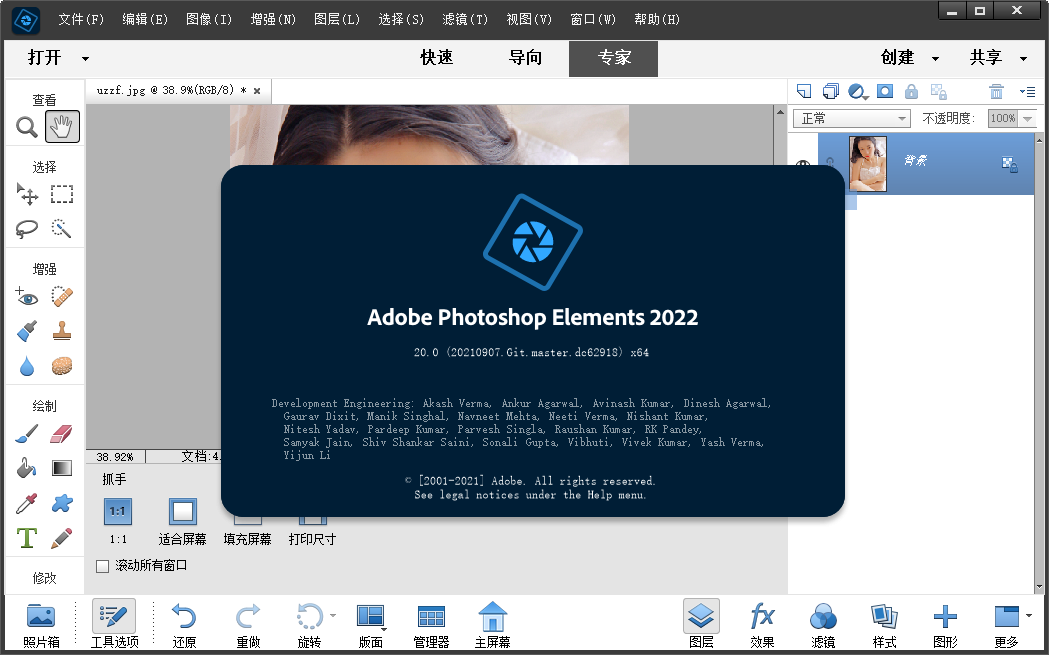Toggle visibility of the 背景 layer
Image resolution: width=1049 pixels, height=655 pixels.
(803, 163)
